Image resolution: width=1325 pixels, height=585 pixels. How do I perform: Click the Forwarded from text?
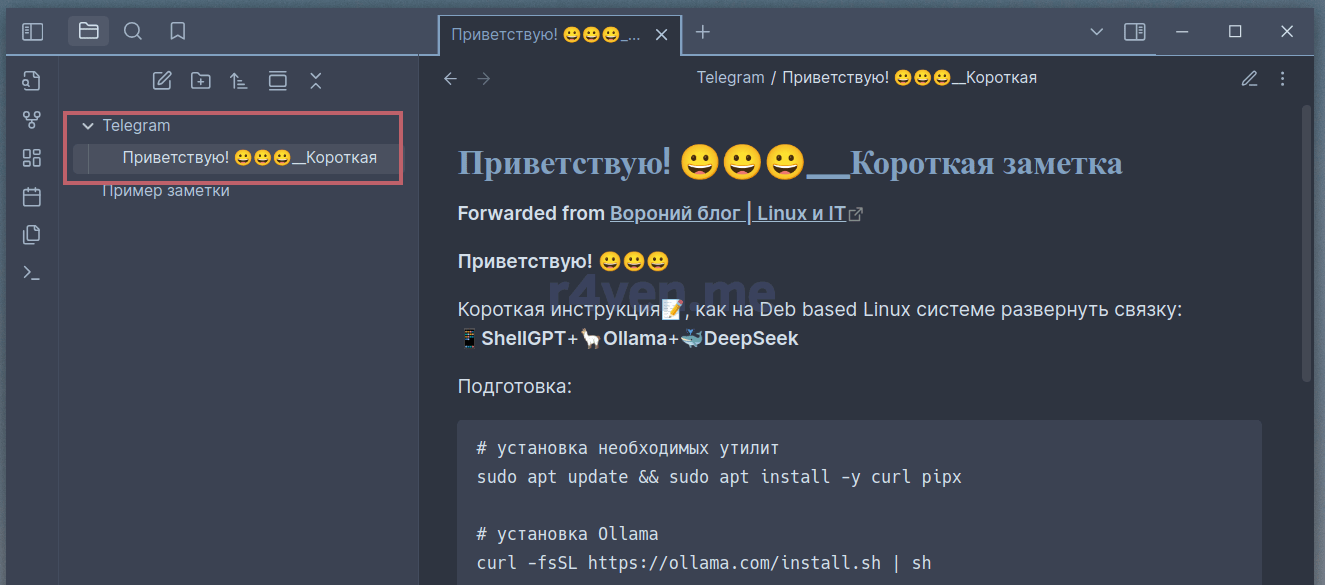point(531,213)
